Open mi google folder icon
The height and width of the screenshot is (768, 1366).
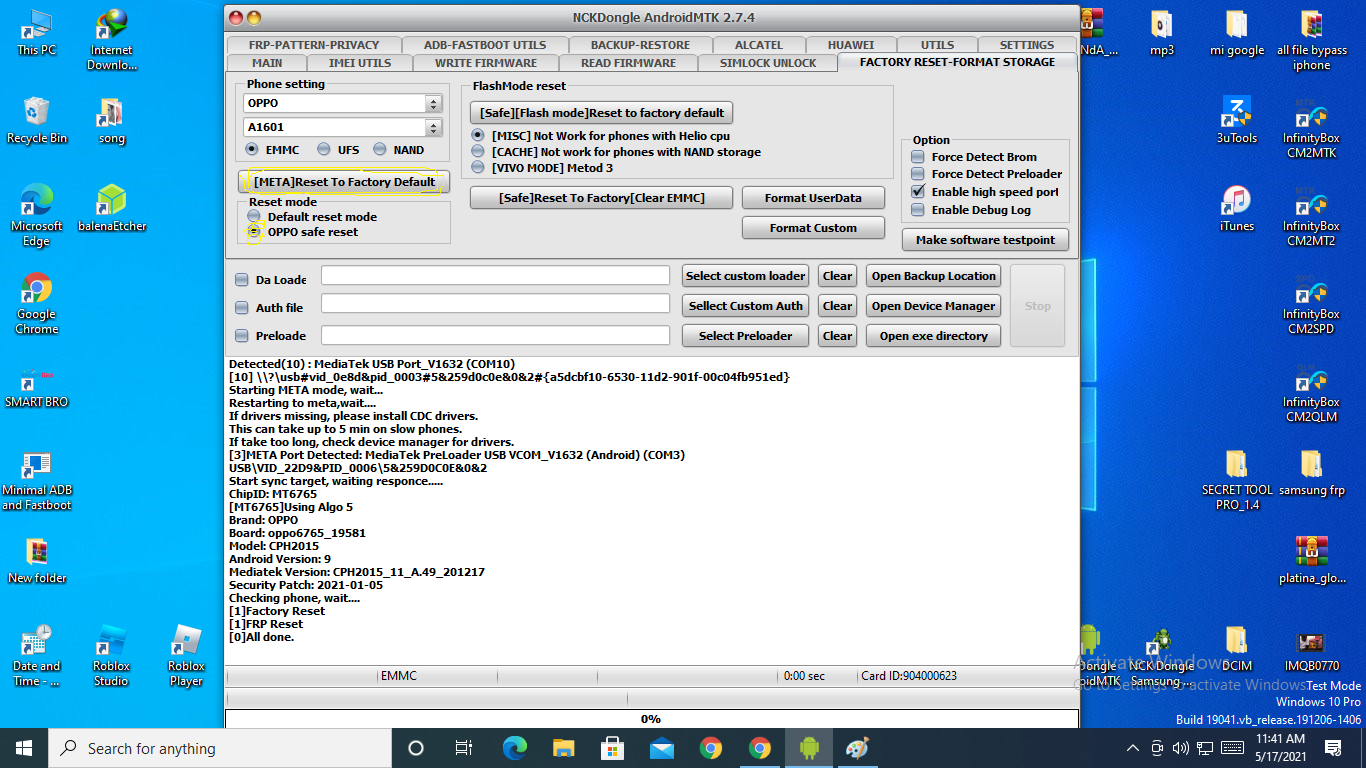(1237, 33)
